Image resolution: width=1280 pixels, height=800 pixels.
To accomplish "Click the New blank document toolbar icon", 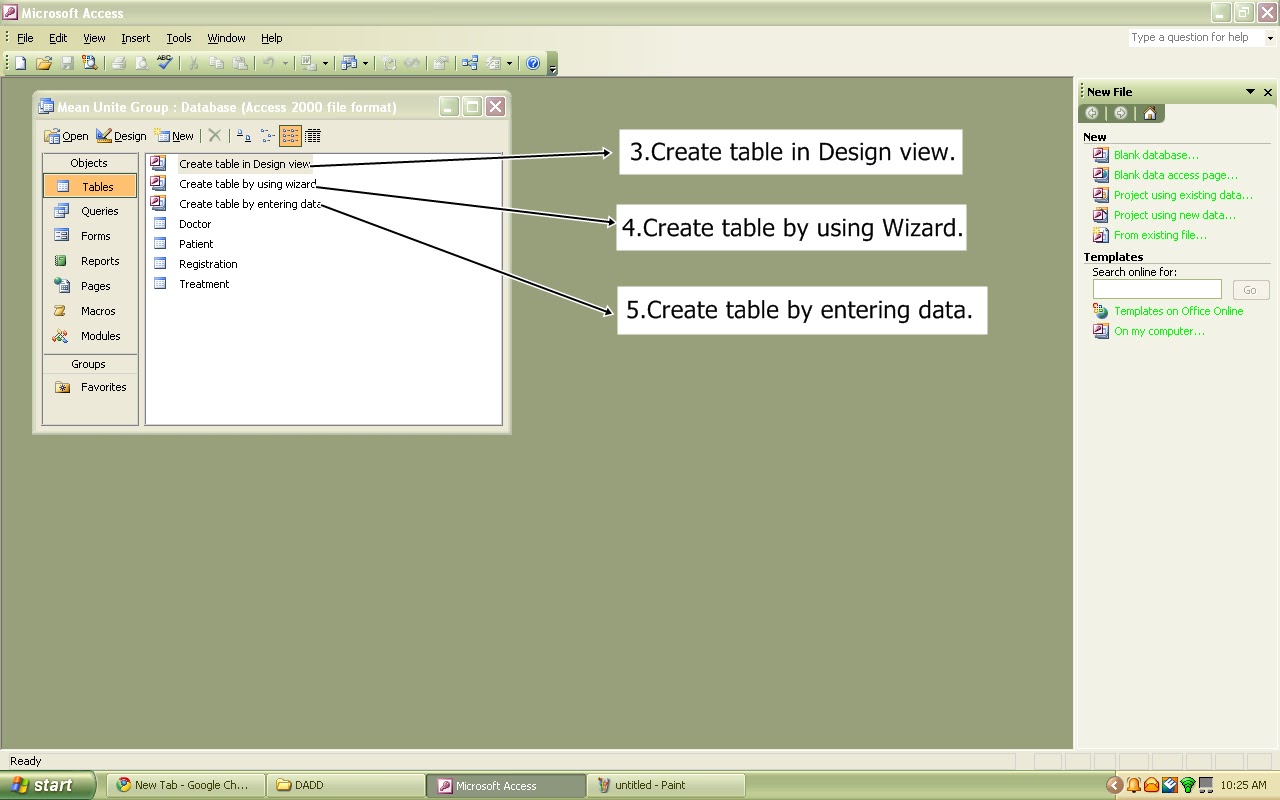I will click(20, 63).
